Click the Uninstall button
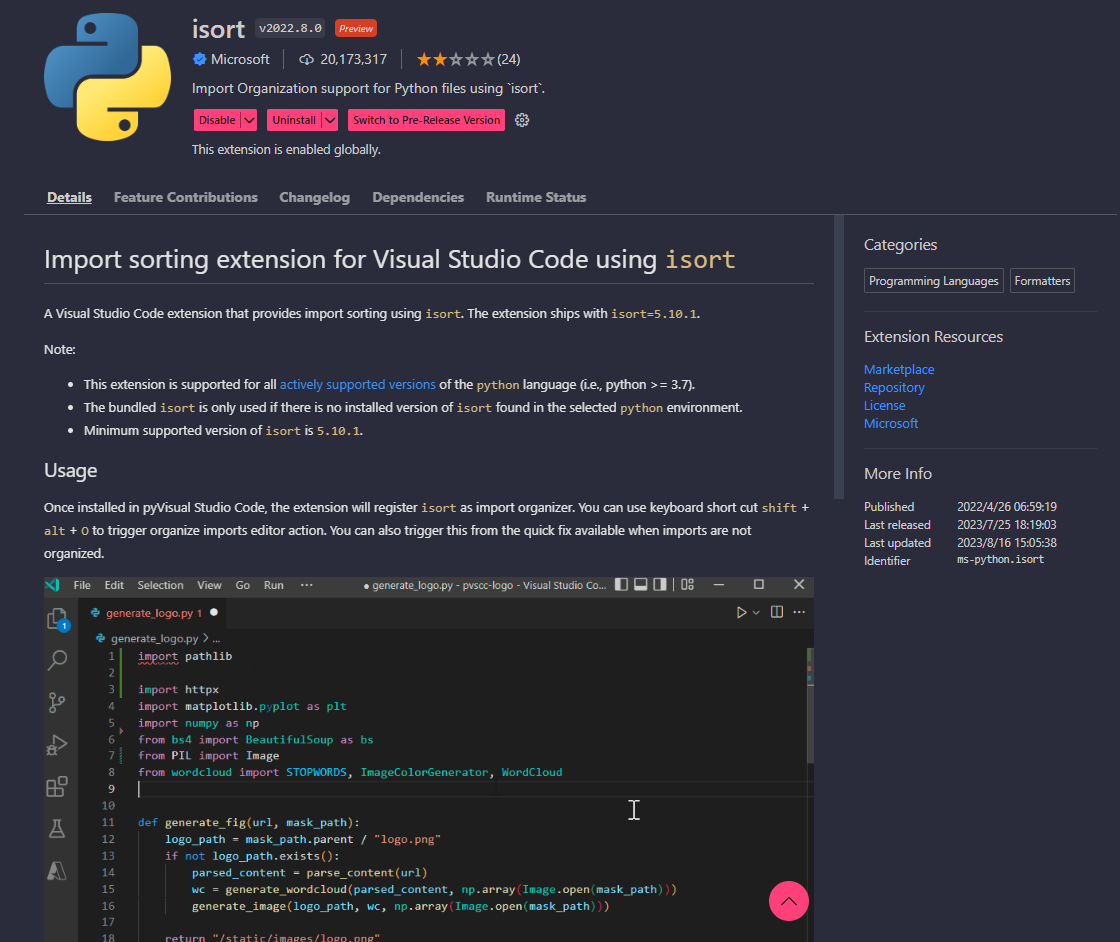1120x942 pixels. (294, 120)
